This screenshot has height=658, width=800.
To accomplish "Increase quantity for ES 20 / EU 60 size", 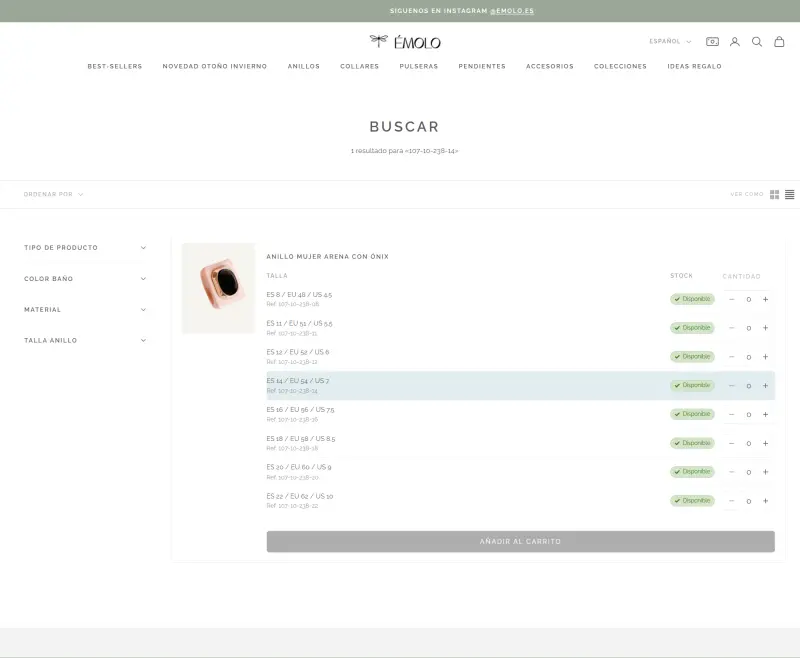I will (765, 472).
